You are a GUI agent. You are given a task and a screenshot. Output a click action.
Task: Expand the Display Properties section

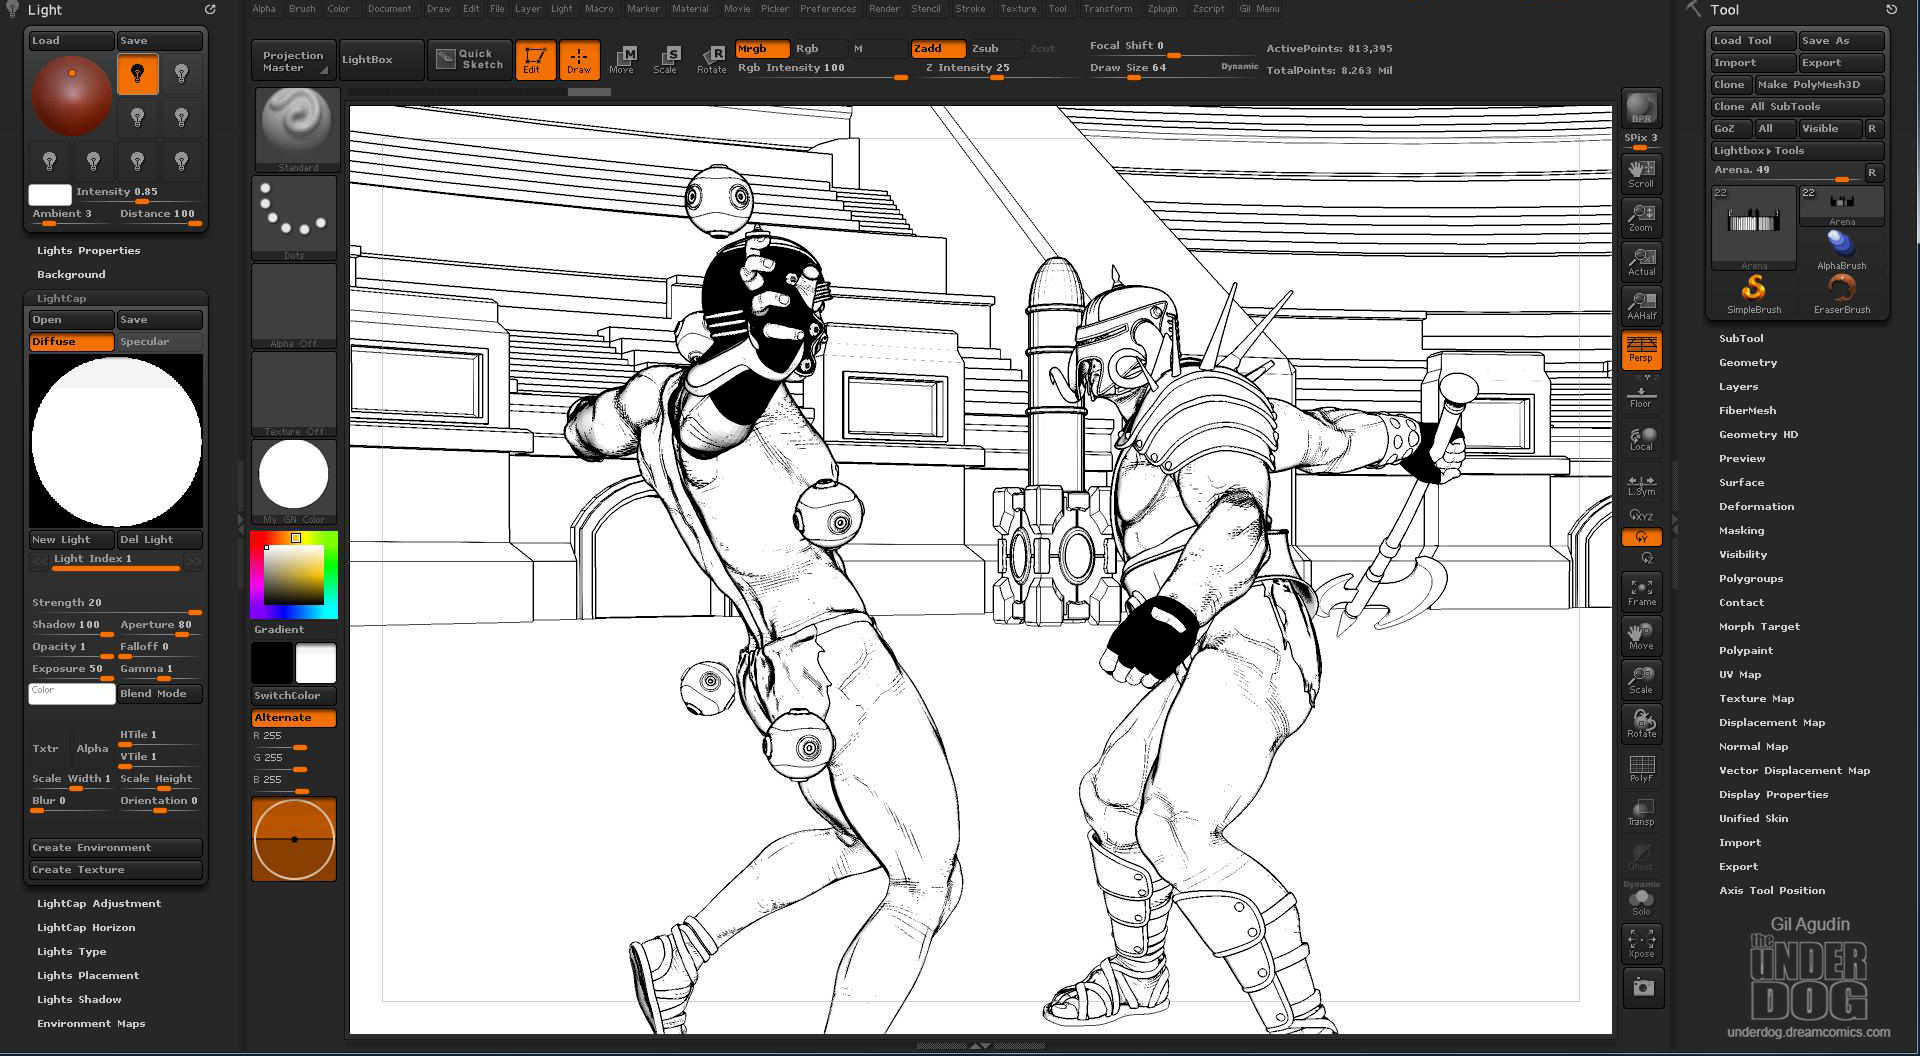[1773, 794]
